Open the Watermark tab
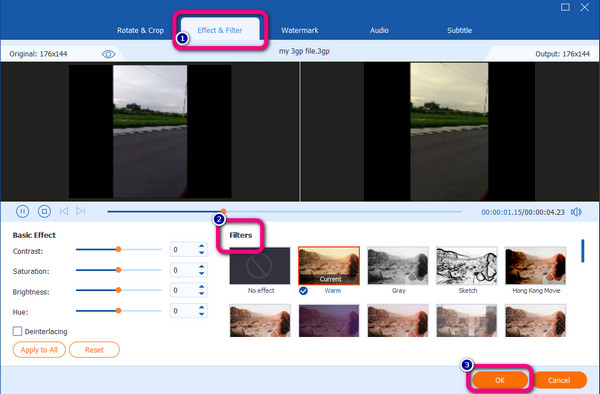Screen dimensions: 600x394 tap(300, 30)
